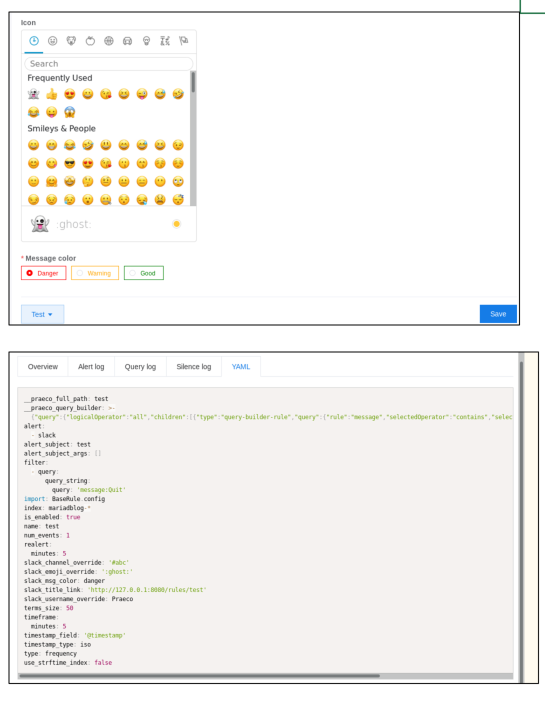Pick the thumbs up emoji
The height and width of the screenshot is (706, 545).
click(x=52, y=94)
